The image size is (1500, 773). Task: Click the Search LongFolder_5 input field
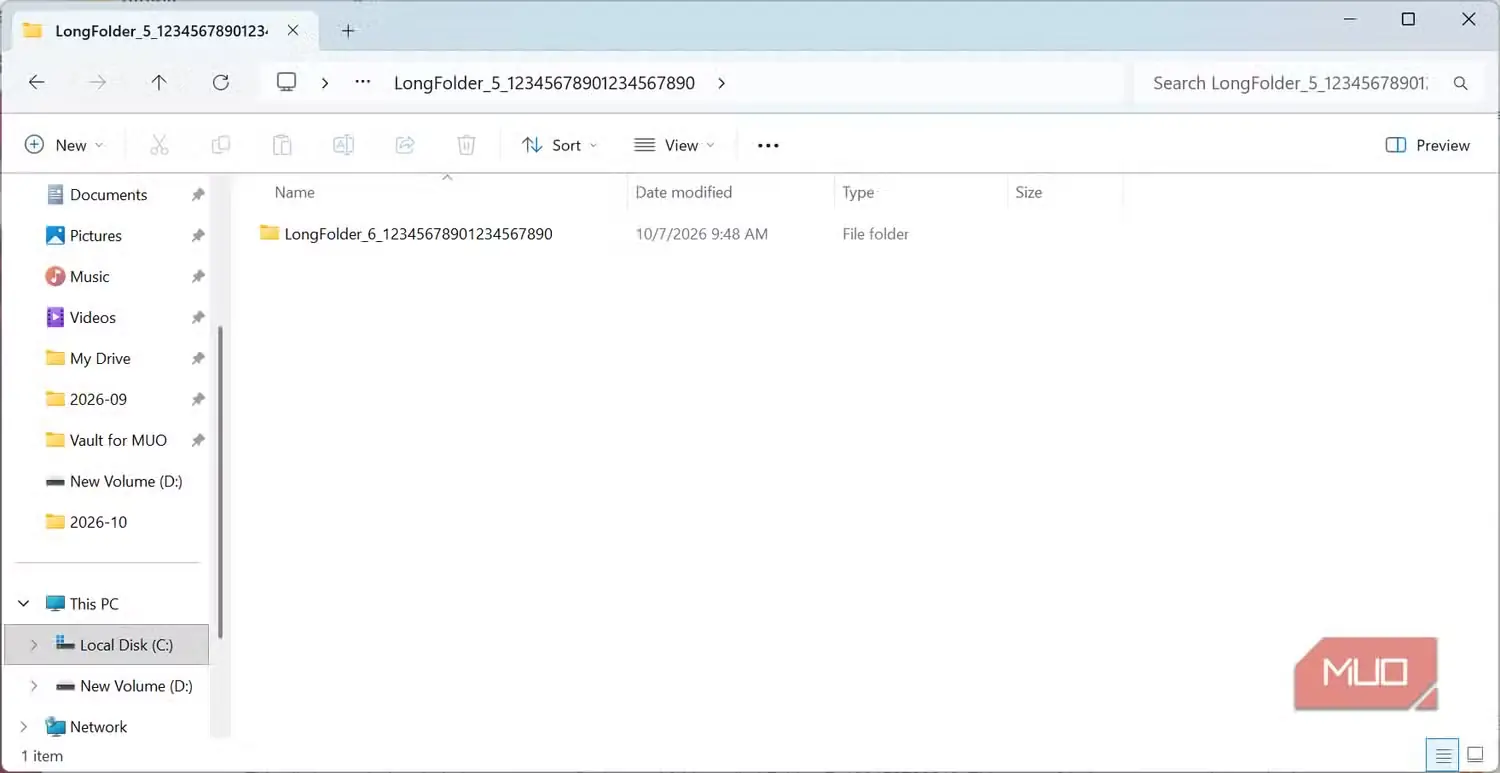pyautogui.click(x=1290, y=83)
